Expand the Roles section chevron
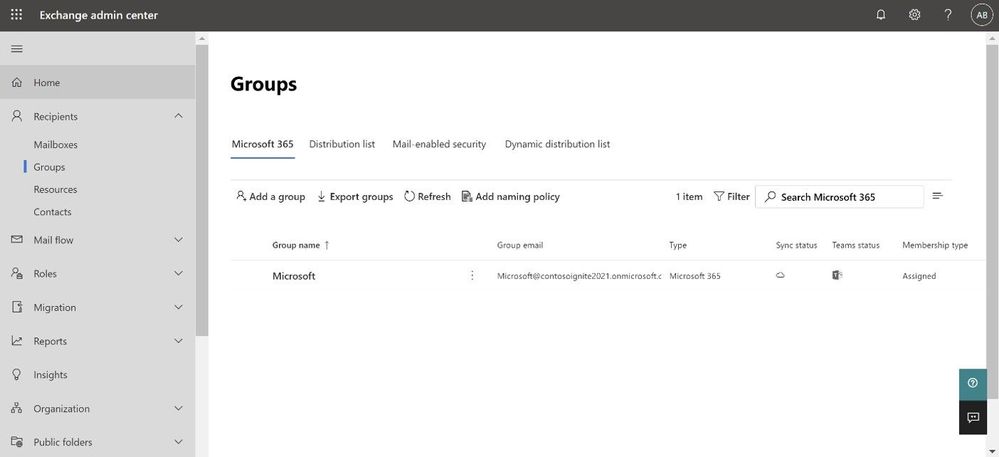 pyautogui.click(x=178, y=273)
